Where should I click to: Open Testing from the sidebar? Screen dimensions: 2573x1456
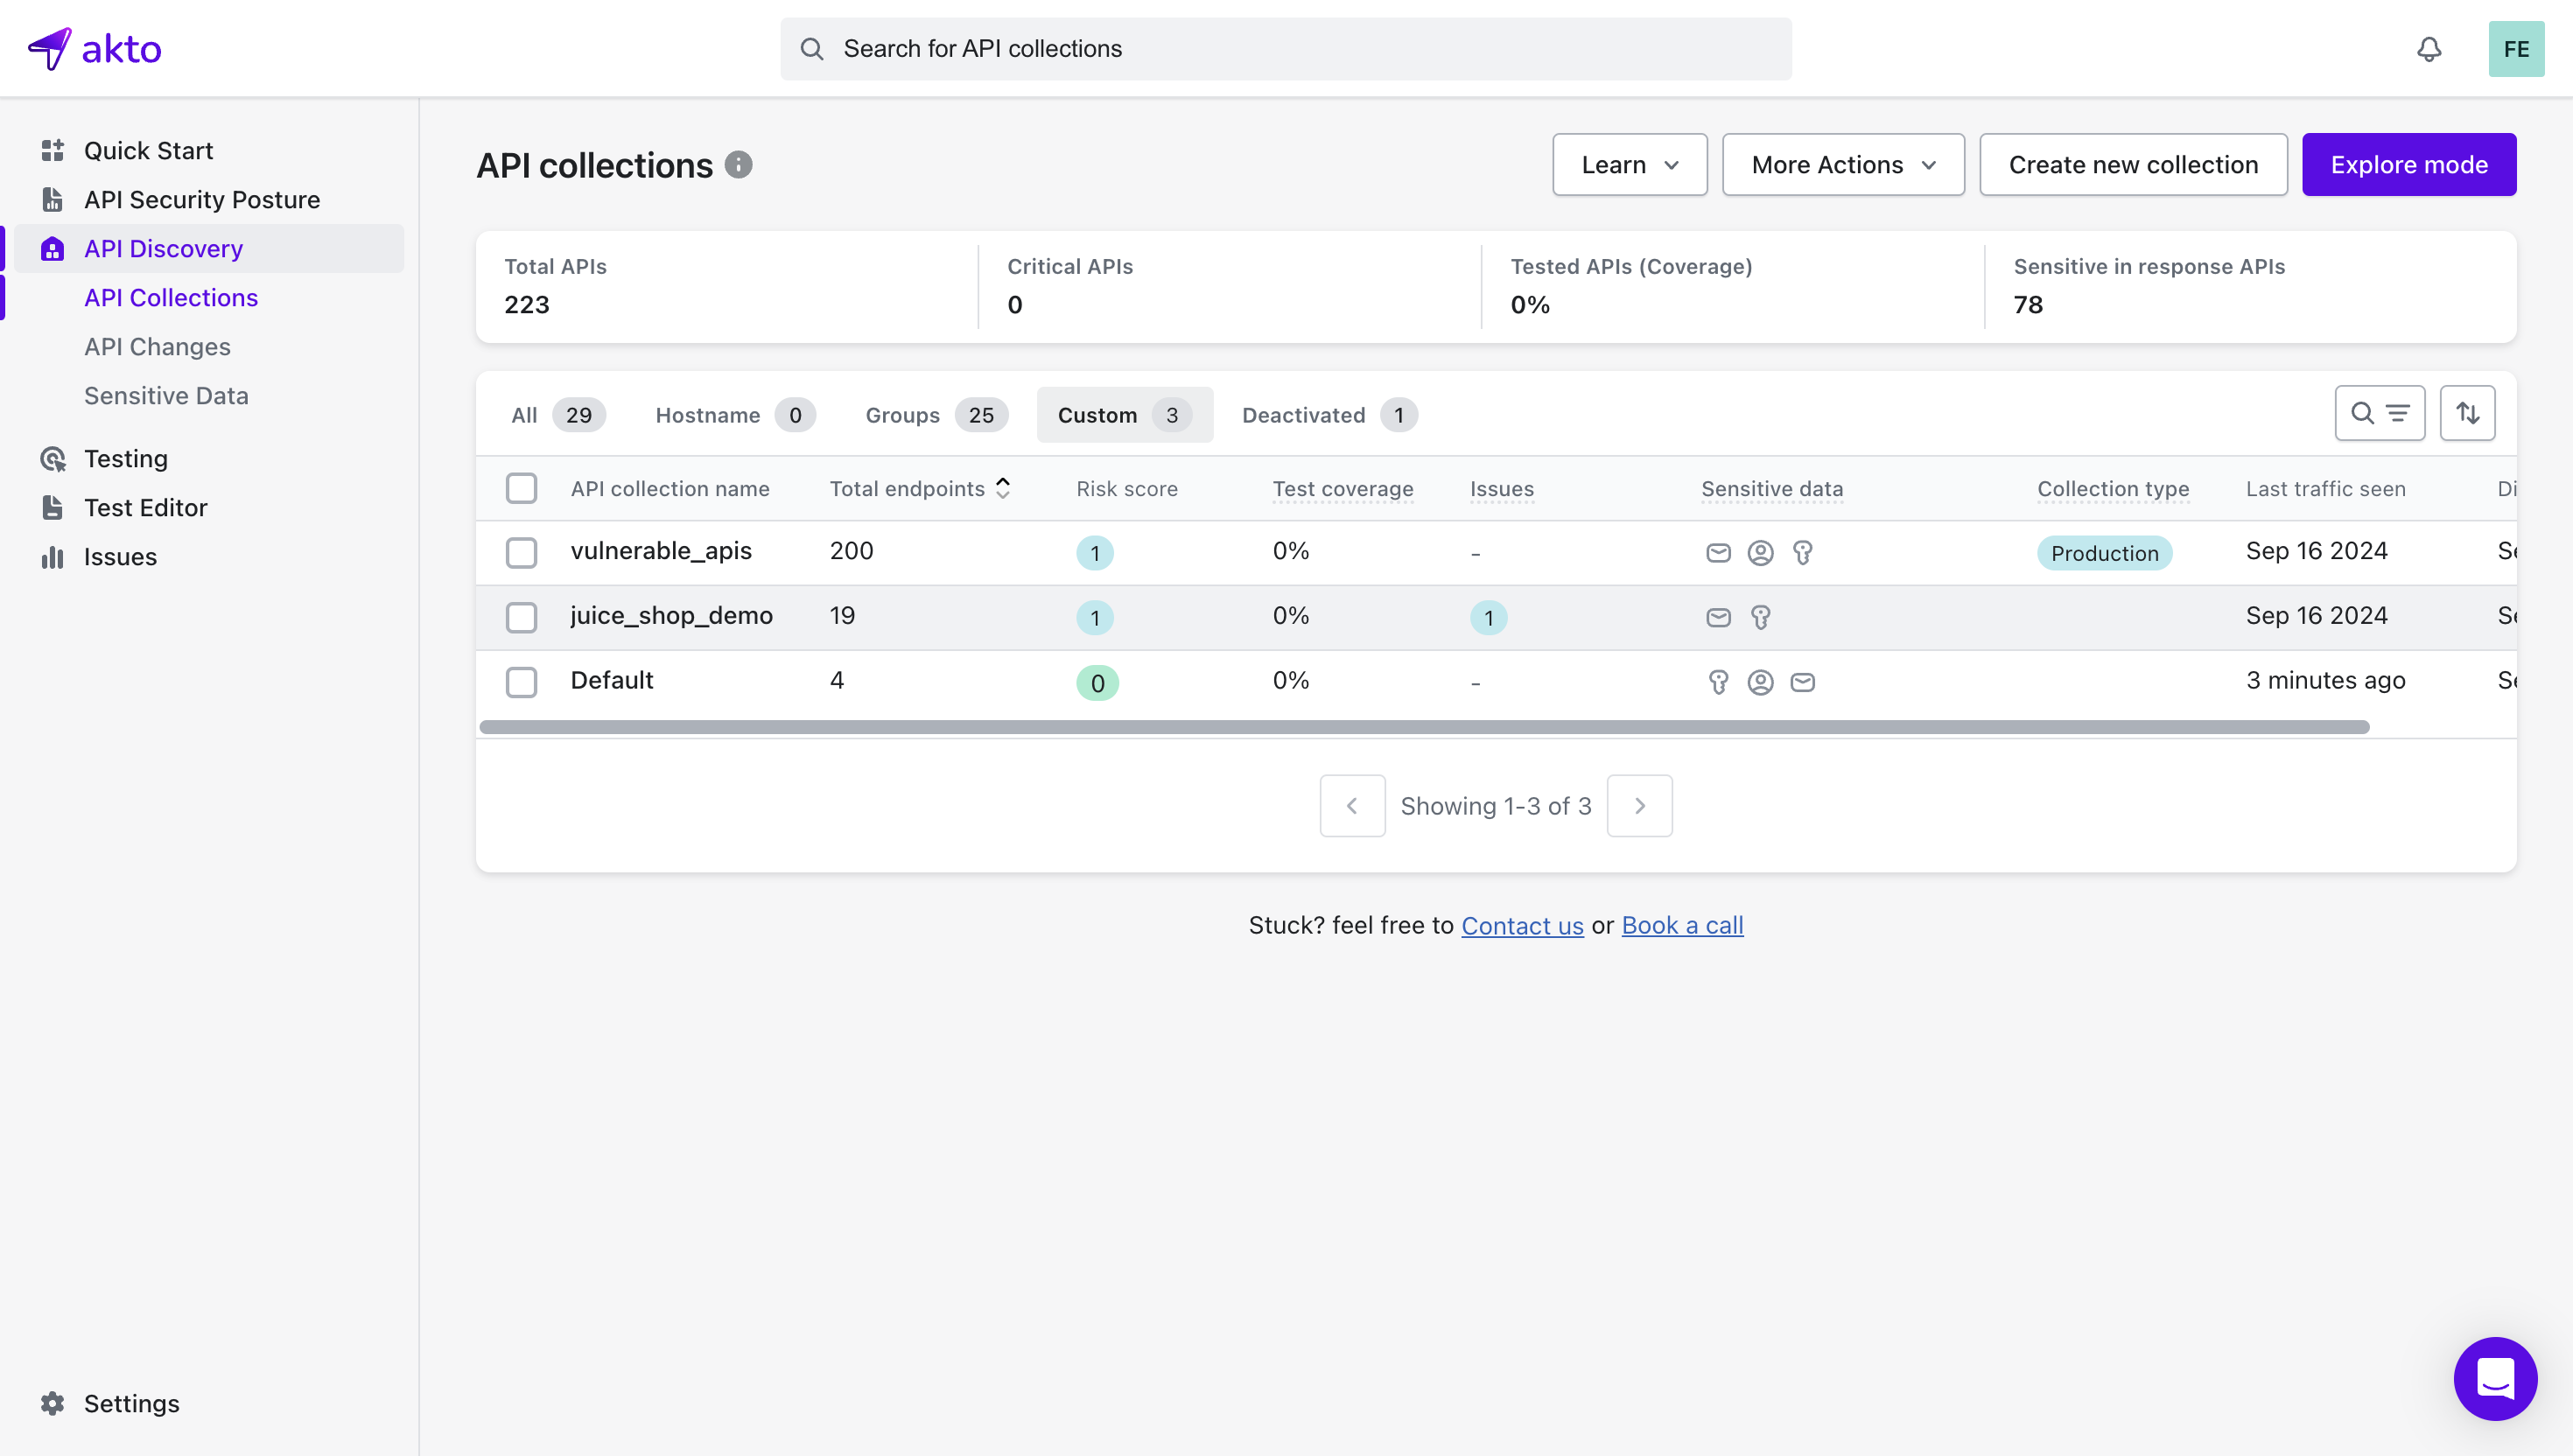click(126, 459)
